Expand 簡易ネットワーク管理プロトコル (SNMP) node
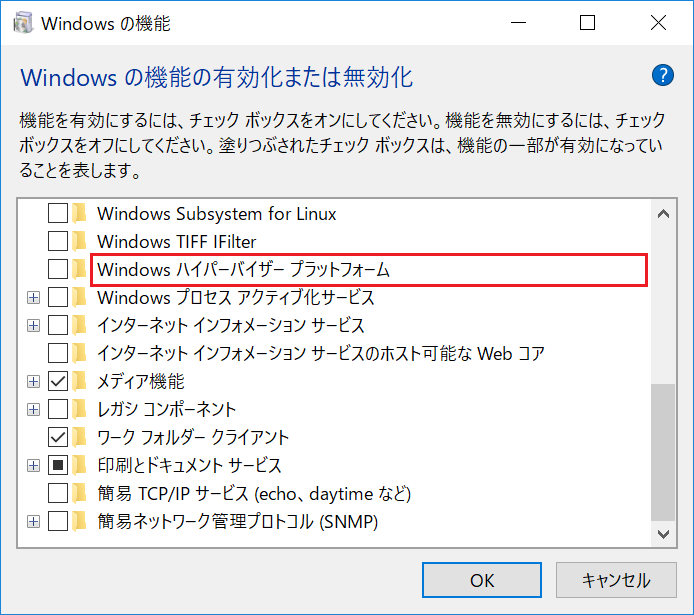This screenshot has height=615, width=694. click(x=33, y=521)
